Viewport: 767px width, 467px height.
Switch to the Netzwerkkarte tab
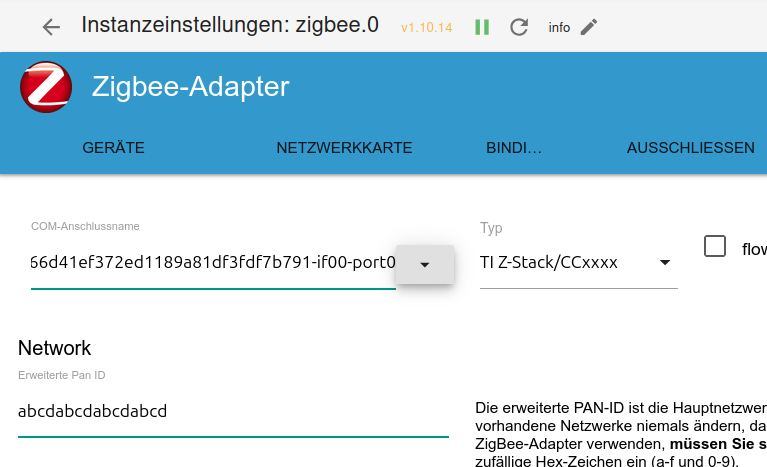[344, 148]
